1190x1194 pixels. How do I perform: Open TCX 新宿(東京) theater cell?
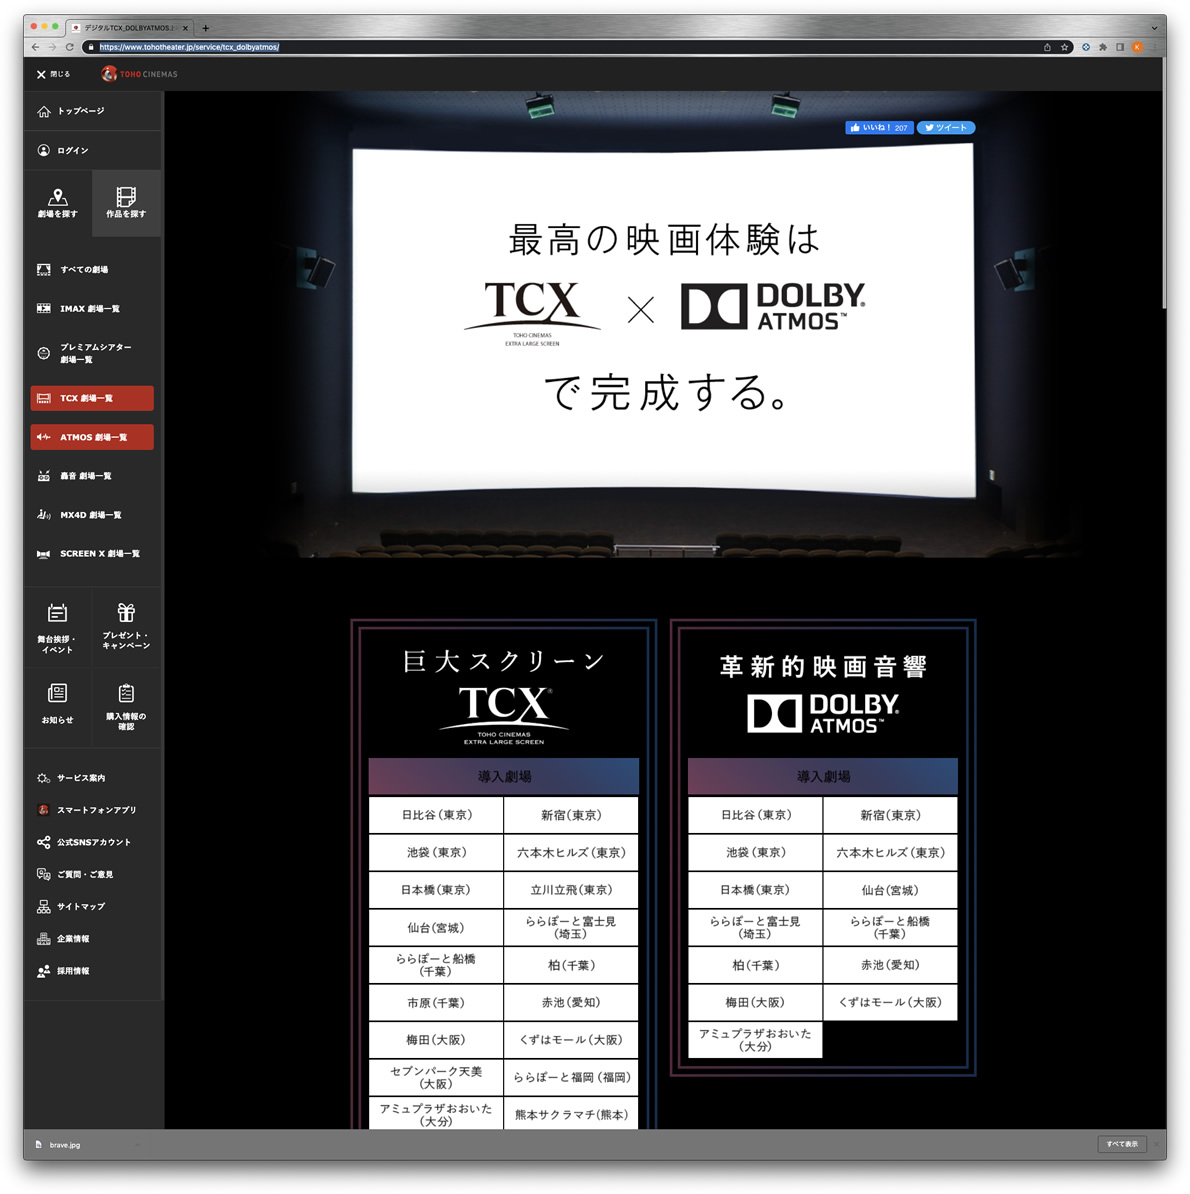[x=571, y=815]
